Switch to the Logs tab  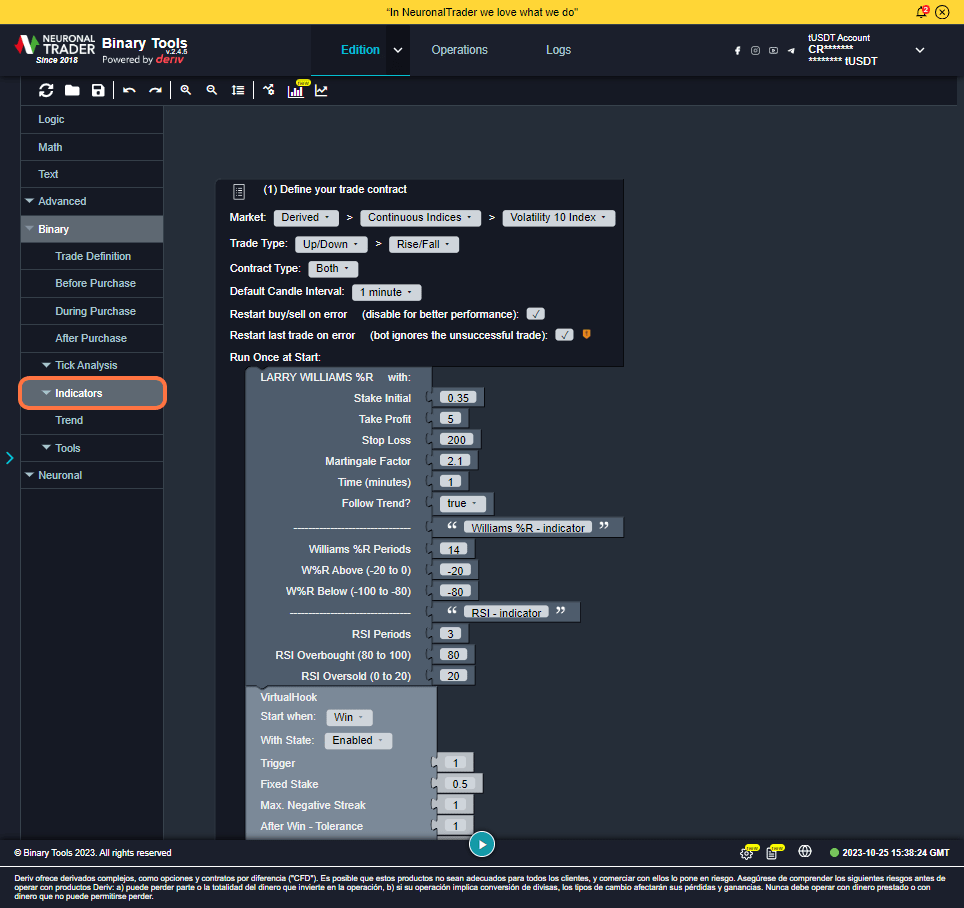(558, 50)
